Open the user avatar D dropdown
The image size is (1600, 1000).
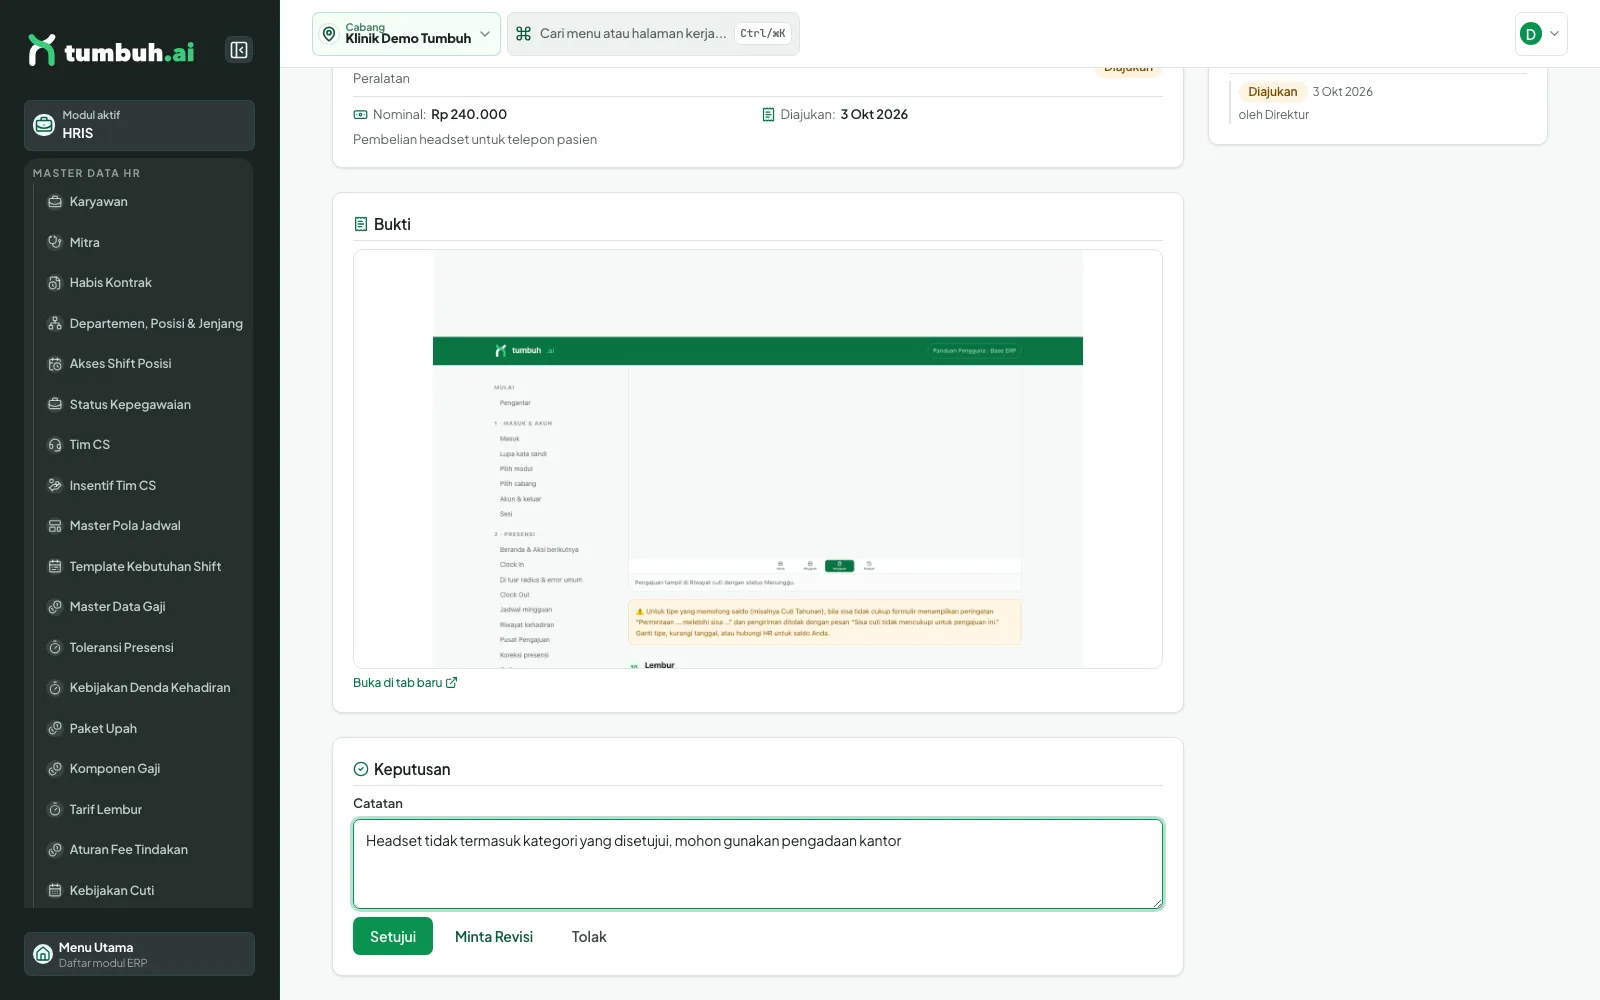1541,34
